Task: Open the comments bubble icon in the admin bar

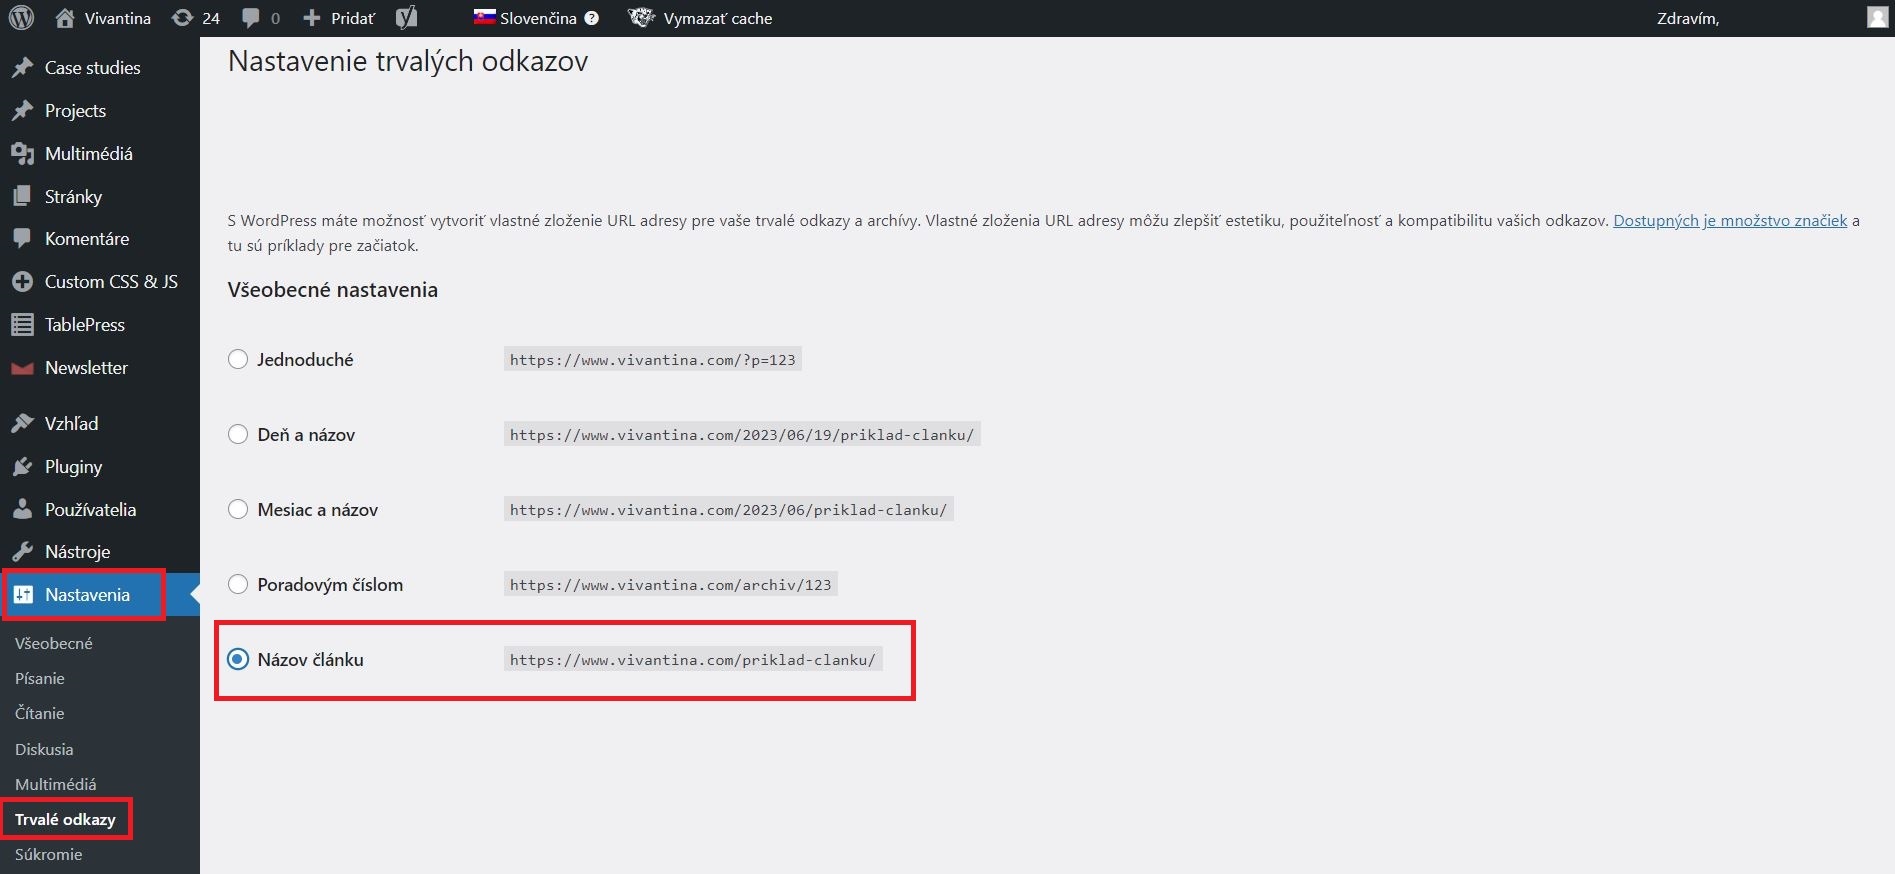Action: pos(251,18)
